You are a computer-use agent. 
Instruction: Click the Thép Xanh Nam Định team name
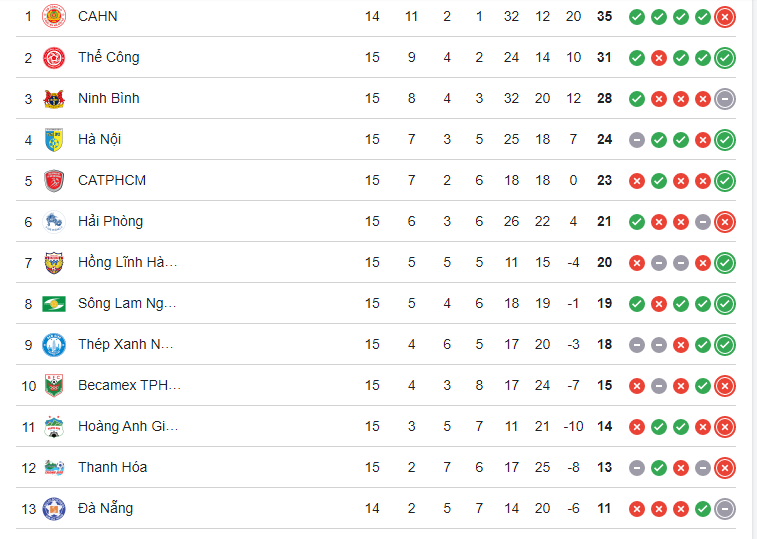[125, 345]
